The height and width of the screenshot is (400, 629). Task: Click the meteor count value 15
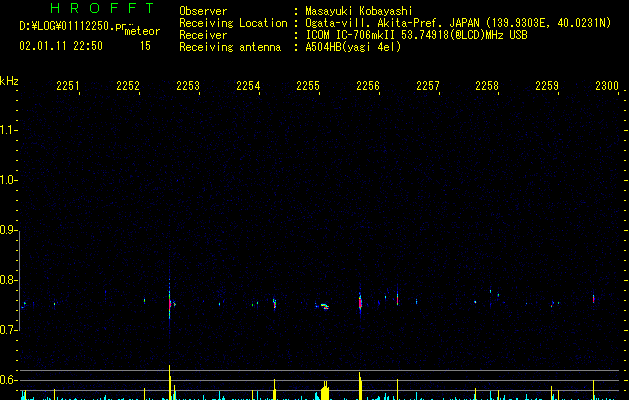tap(145, 46)
